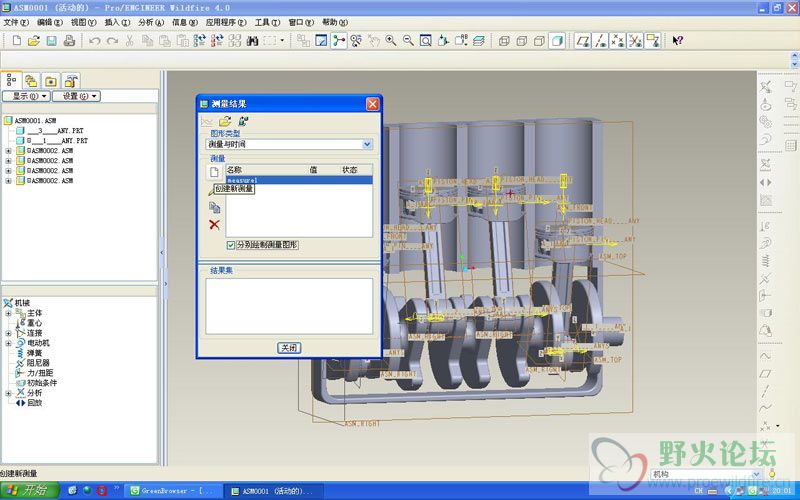Screen dimensions: 800x500
Task: Click the 关闭 close button in dialog
Action: tap(289, 348)
